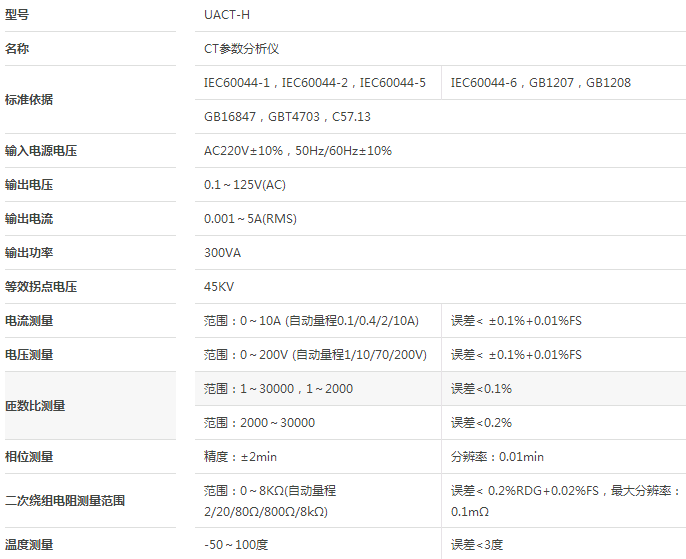This screenshot has width=686, height=559.
Task: Click the 0~10A current range cell
Action: pyautogui.click(x=311, y=321)
